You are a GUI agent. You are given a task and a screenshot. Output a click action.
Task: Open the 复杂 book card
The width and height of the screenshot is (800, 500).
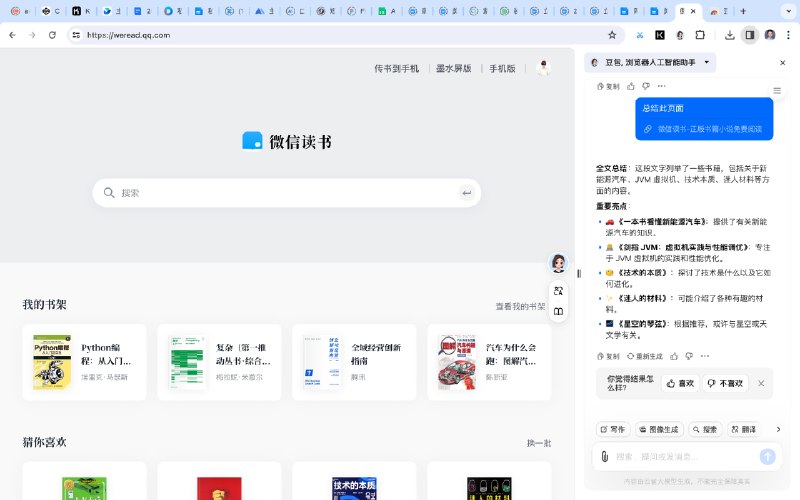point(219,362)
